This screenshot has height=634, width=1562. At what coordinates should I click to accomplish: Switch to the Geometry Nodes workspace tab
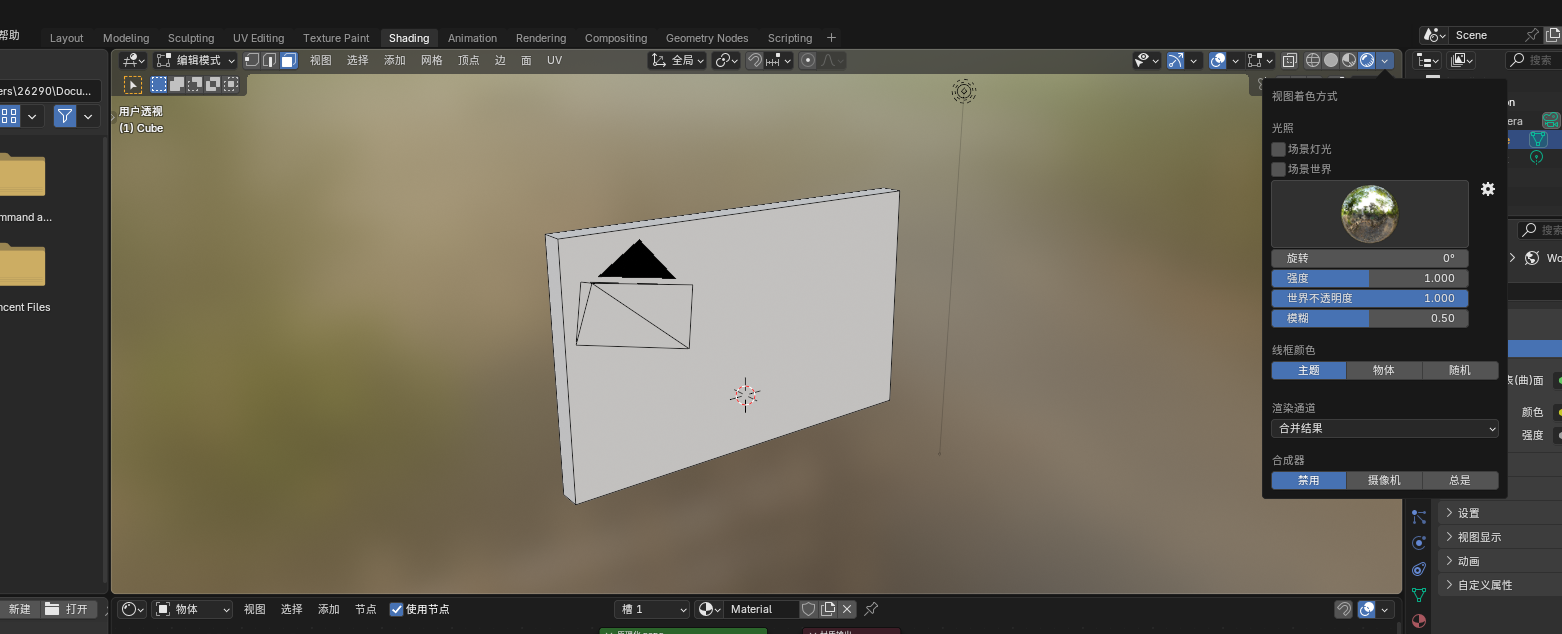tap(707, 38)
